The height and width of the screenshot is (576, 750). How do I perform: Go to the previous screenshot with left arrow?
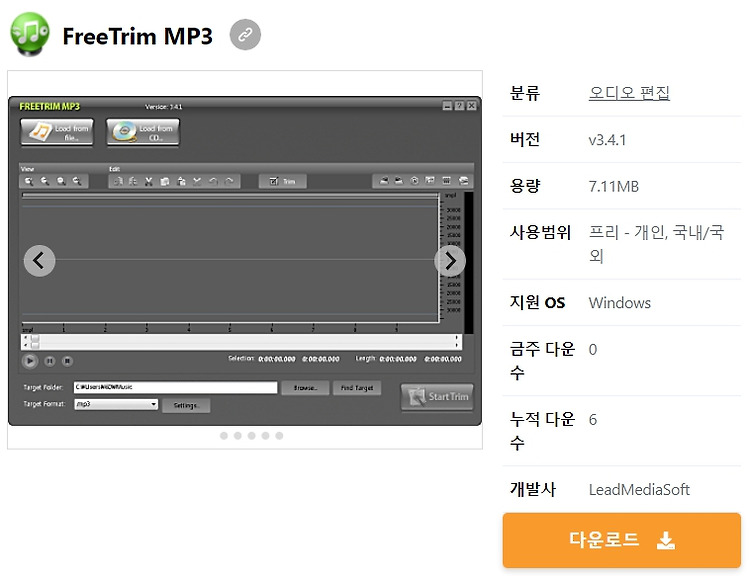(39, 261)
